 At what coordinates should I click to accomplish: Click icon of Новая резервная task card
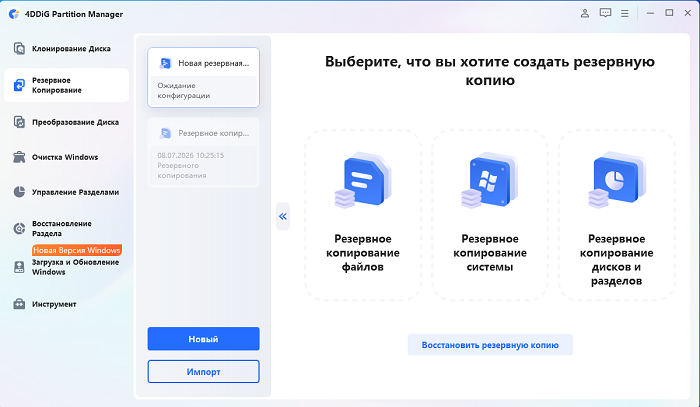pos(165,63)
